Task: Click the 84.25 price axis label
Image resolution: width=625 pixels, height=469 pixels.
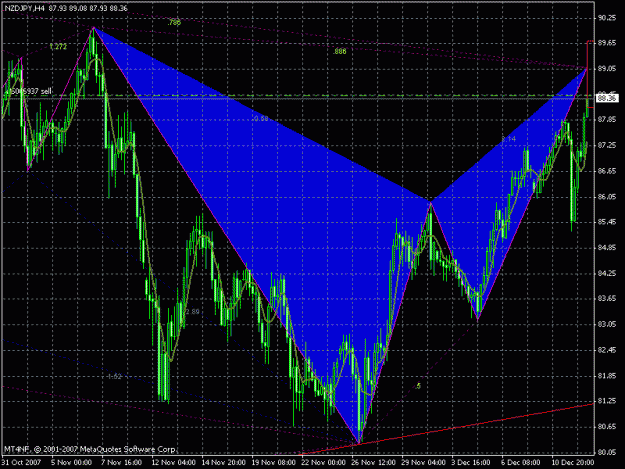Action: click(607, 273)
